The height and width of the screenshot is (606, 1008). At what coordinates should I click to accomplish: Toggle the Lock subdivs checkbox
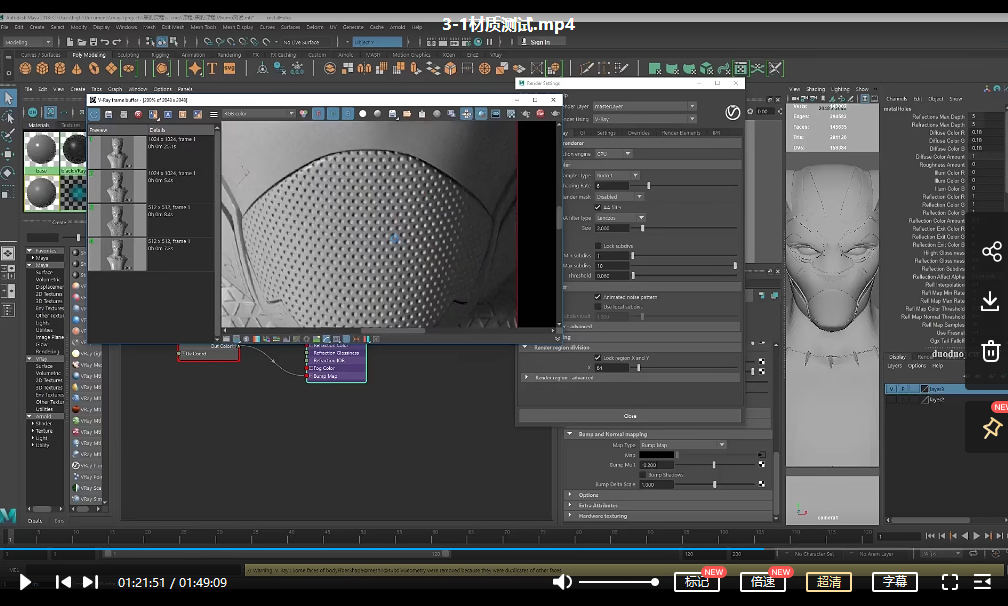[598, 245]
